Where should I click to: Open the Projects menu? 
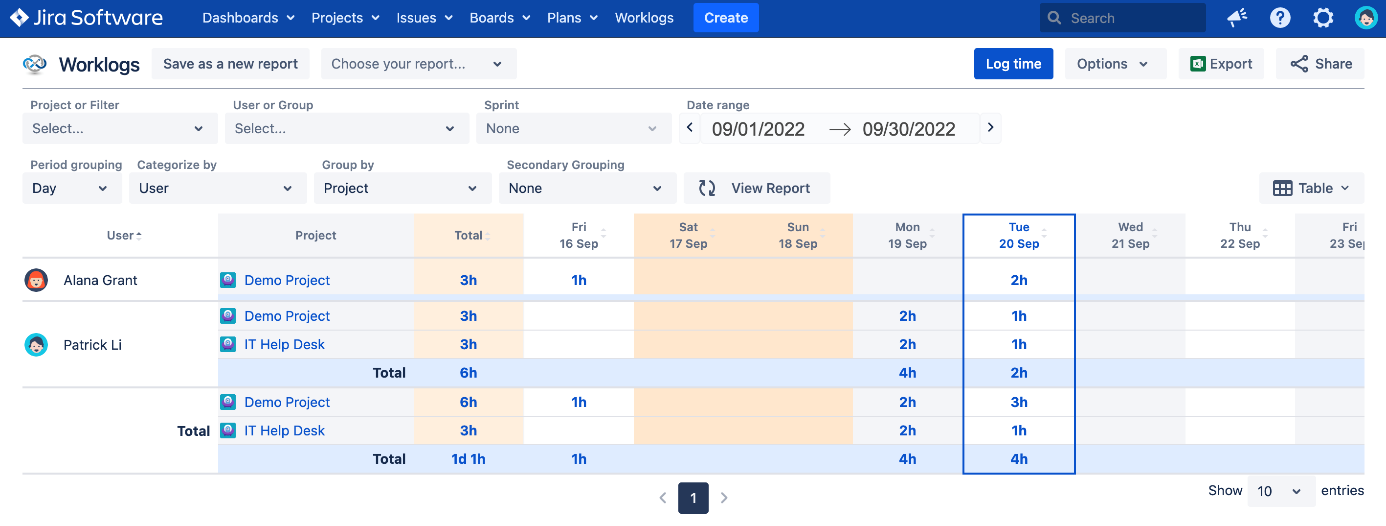pyautogui.click(x=345, y=18)
